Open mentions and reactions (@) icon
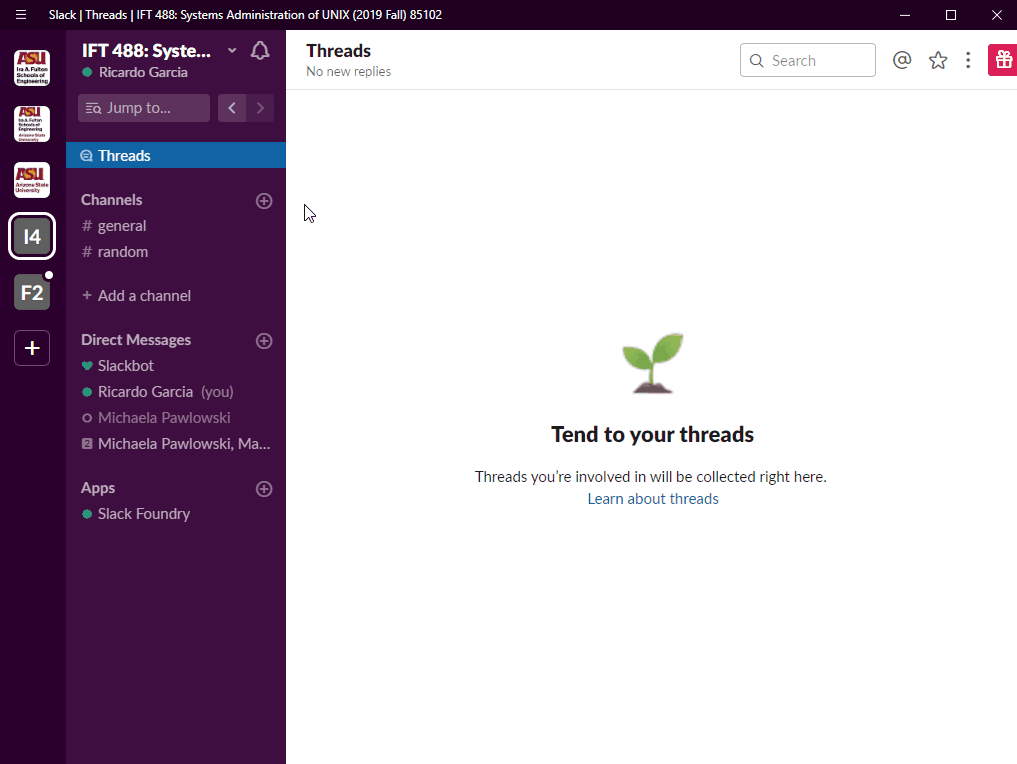This screenshot has width=1017, height=764. pyautogui.click(x=902, y=61)
